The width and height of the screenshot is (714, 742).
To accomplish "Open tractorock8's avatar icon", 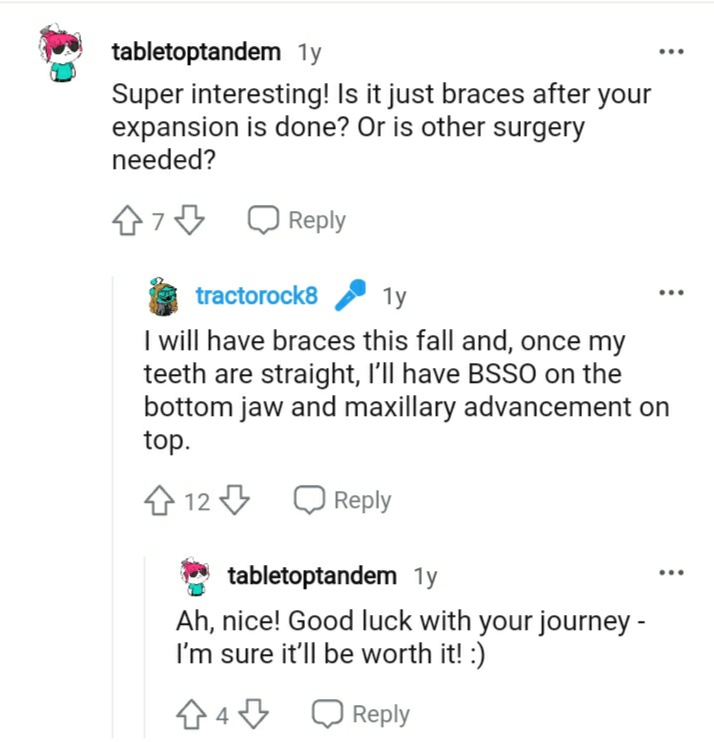I will [163, 297].
